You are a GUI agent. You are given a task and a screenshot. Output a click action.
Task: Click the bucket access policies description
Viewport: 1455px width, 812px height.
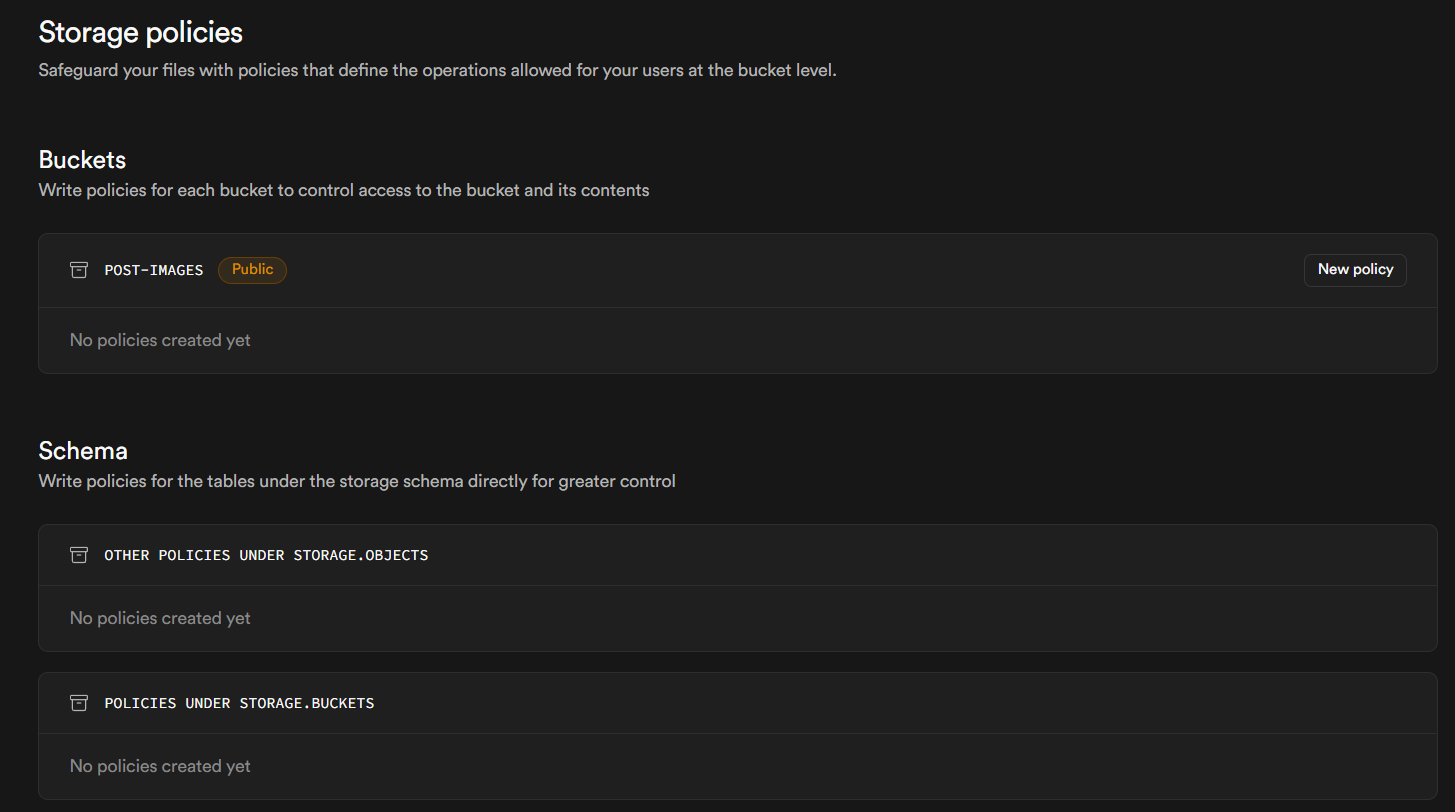click(344, 190)
